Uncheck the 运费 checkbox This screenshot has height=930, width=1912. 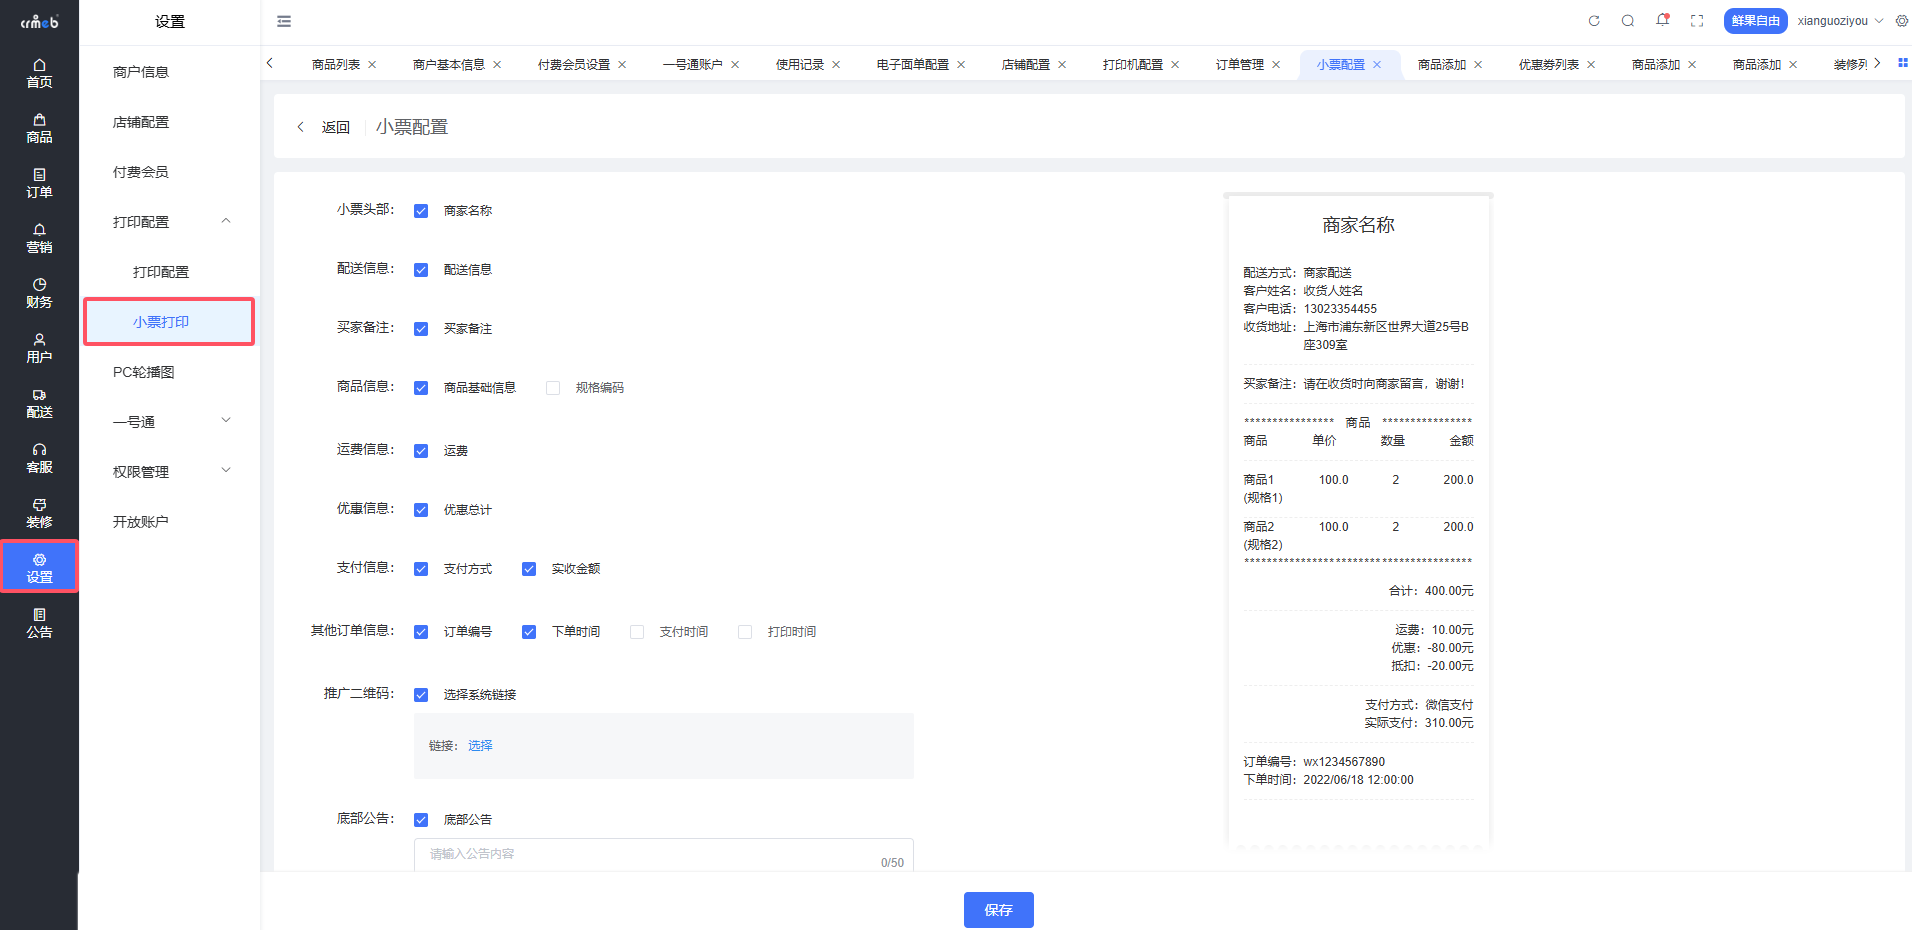tap(421, 451)
